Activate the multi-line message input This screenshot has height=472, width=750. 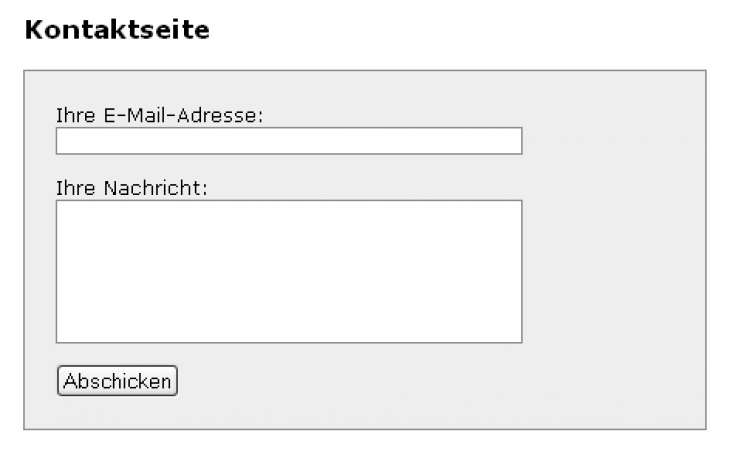pos(288,271)
